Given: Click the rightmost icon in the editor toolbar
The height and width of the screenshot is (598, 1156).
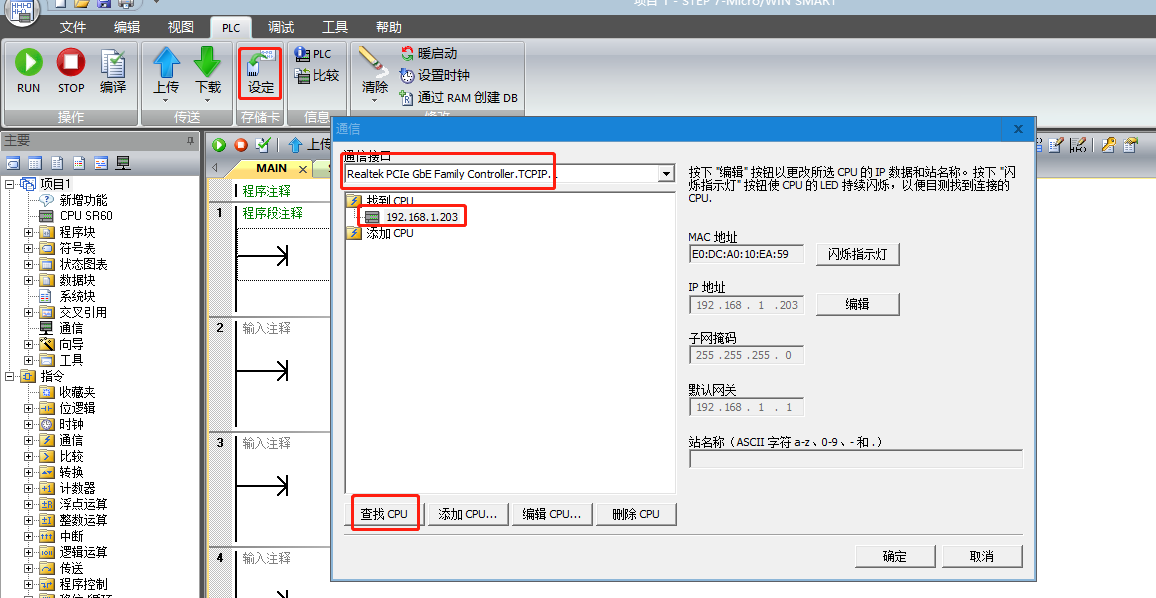Looking at the screenshot, I should pos(1130,145).
